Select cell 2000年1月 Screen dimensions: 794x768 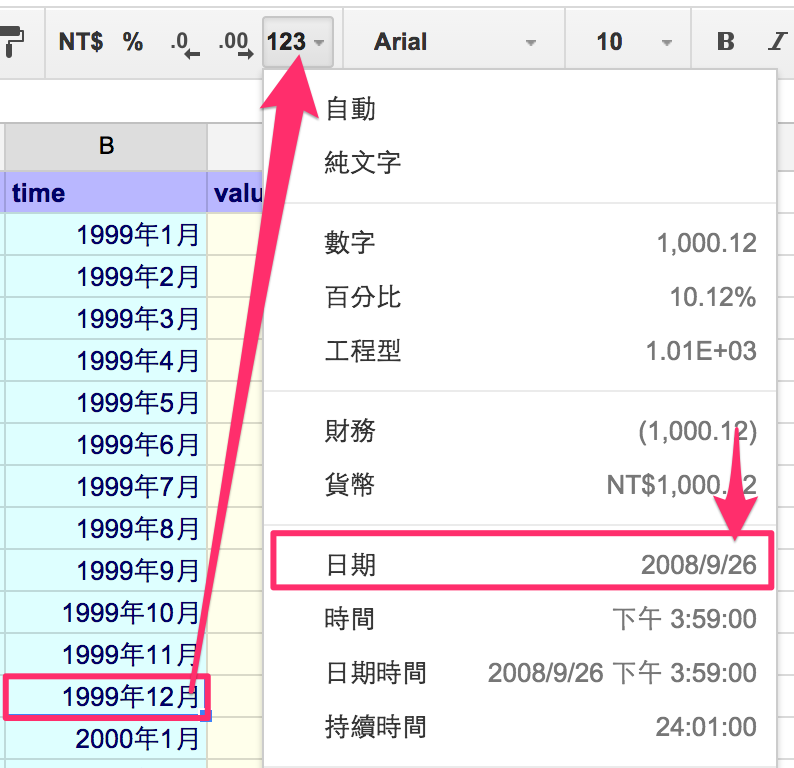(x=106, y=739)
